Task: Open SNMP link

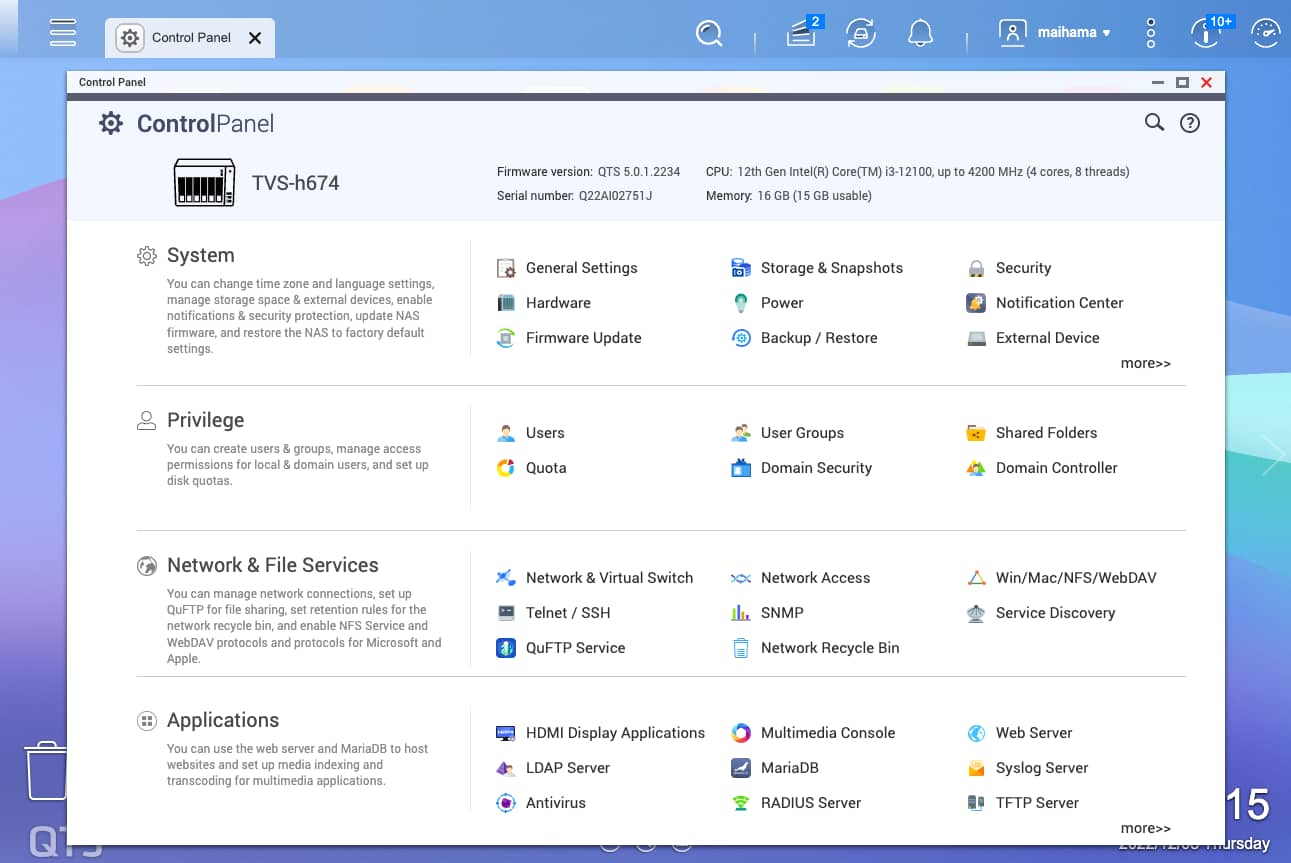Action: [782, 613]
